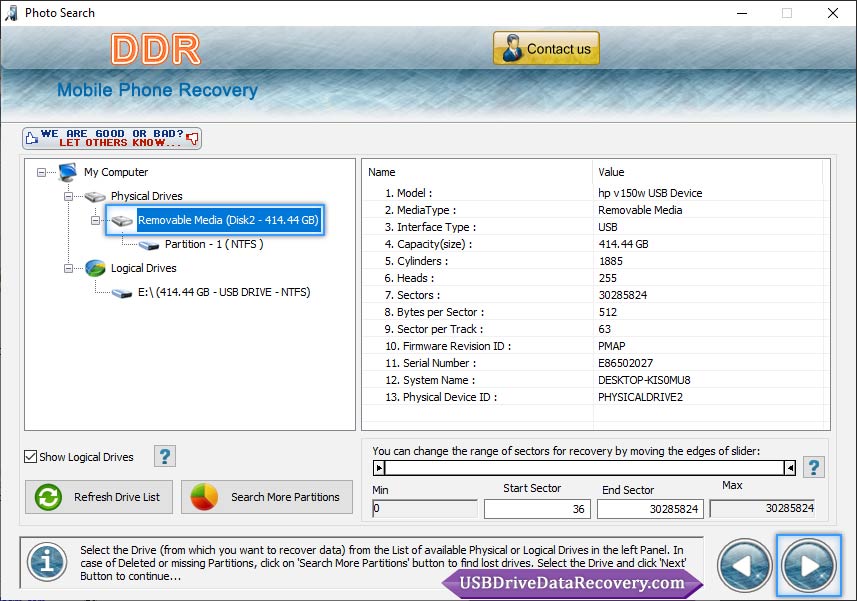The height and width of the screenshot is (601, 857).
Task: Click the thumbs-down icon on feedback banner
Action: pos(192,138)
